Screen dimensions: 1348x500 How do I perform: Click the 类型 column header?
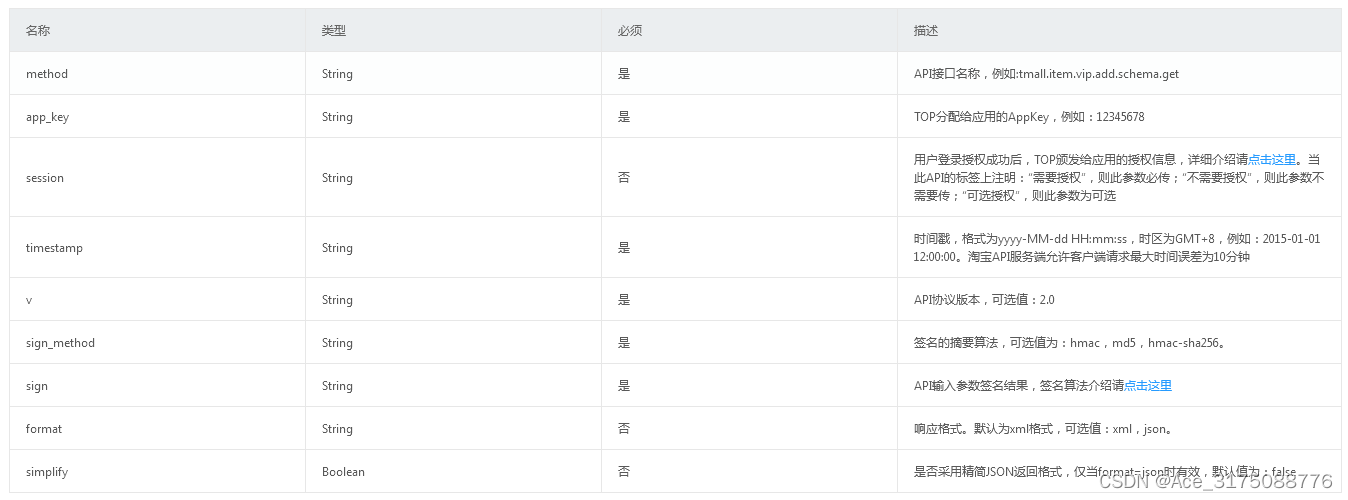point(334,31)
